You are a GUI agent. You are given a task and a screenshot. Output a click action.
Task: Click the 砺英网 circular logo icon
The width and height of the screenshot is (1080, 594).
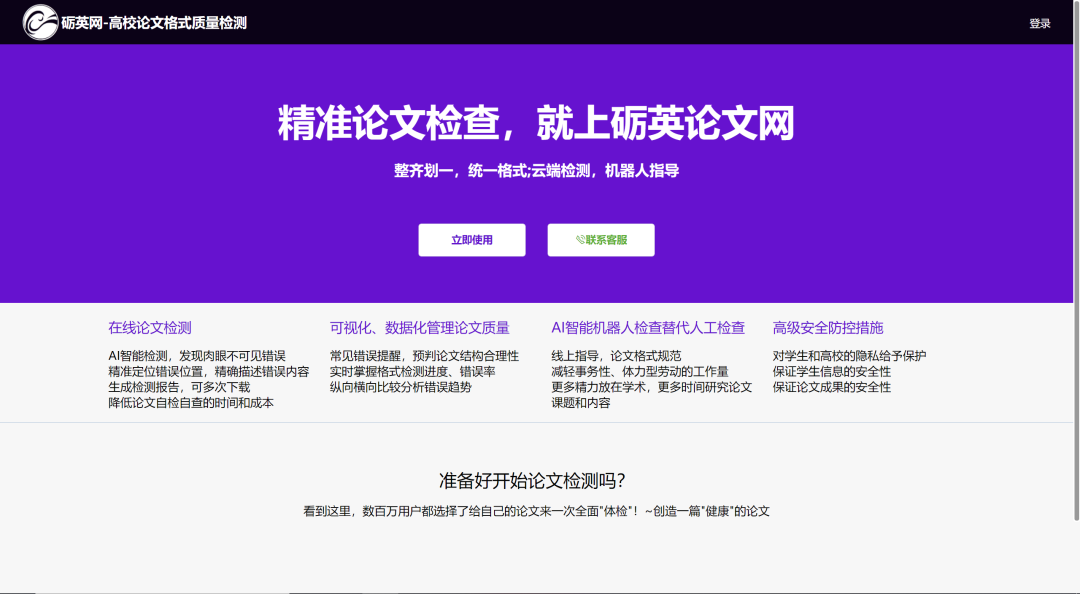click(40, 22)
